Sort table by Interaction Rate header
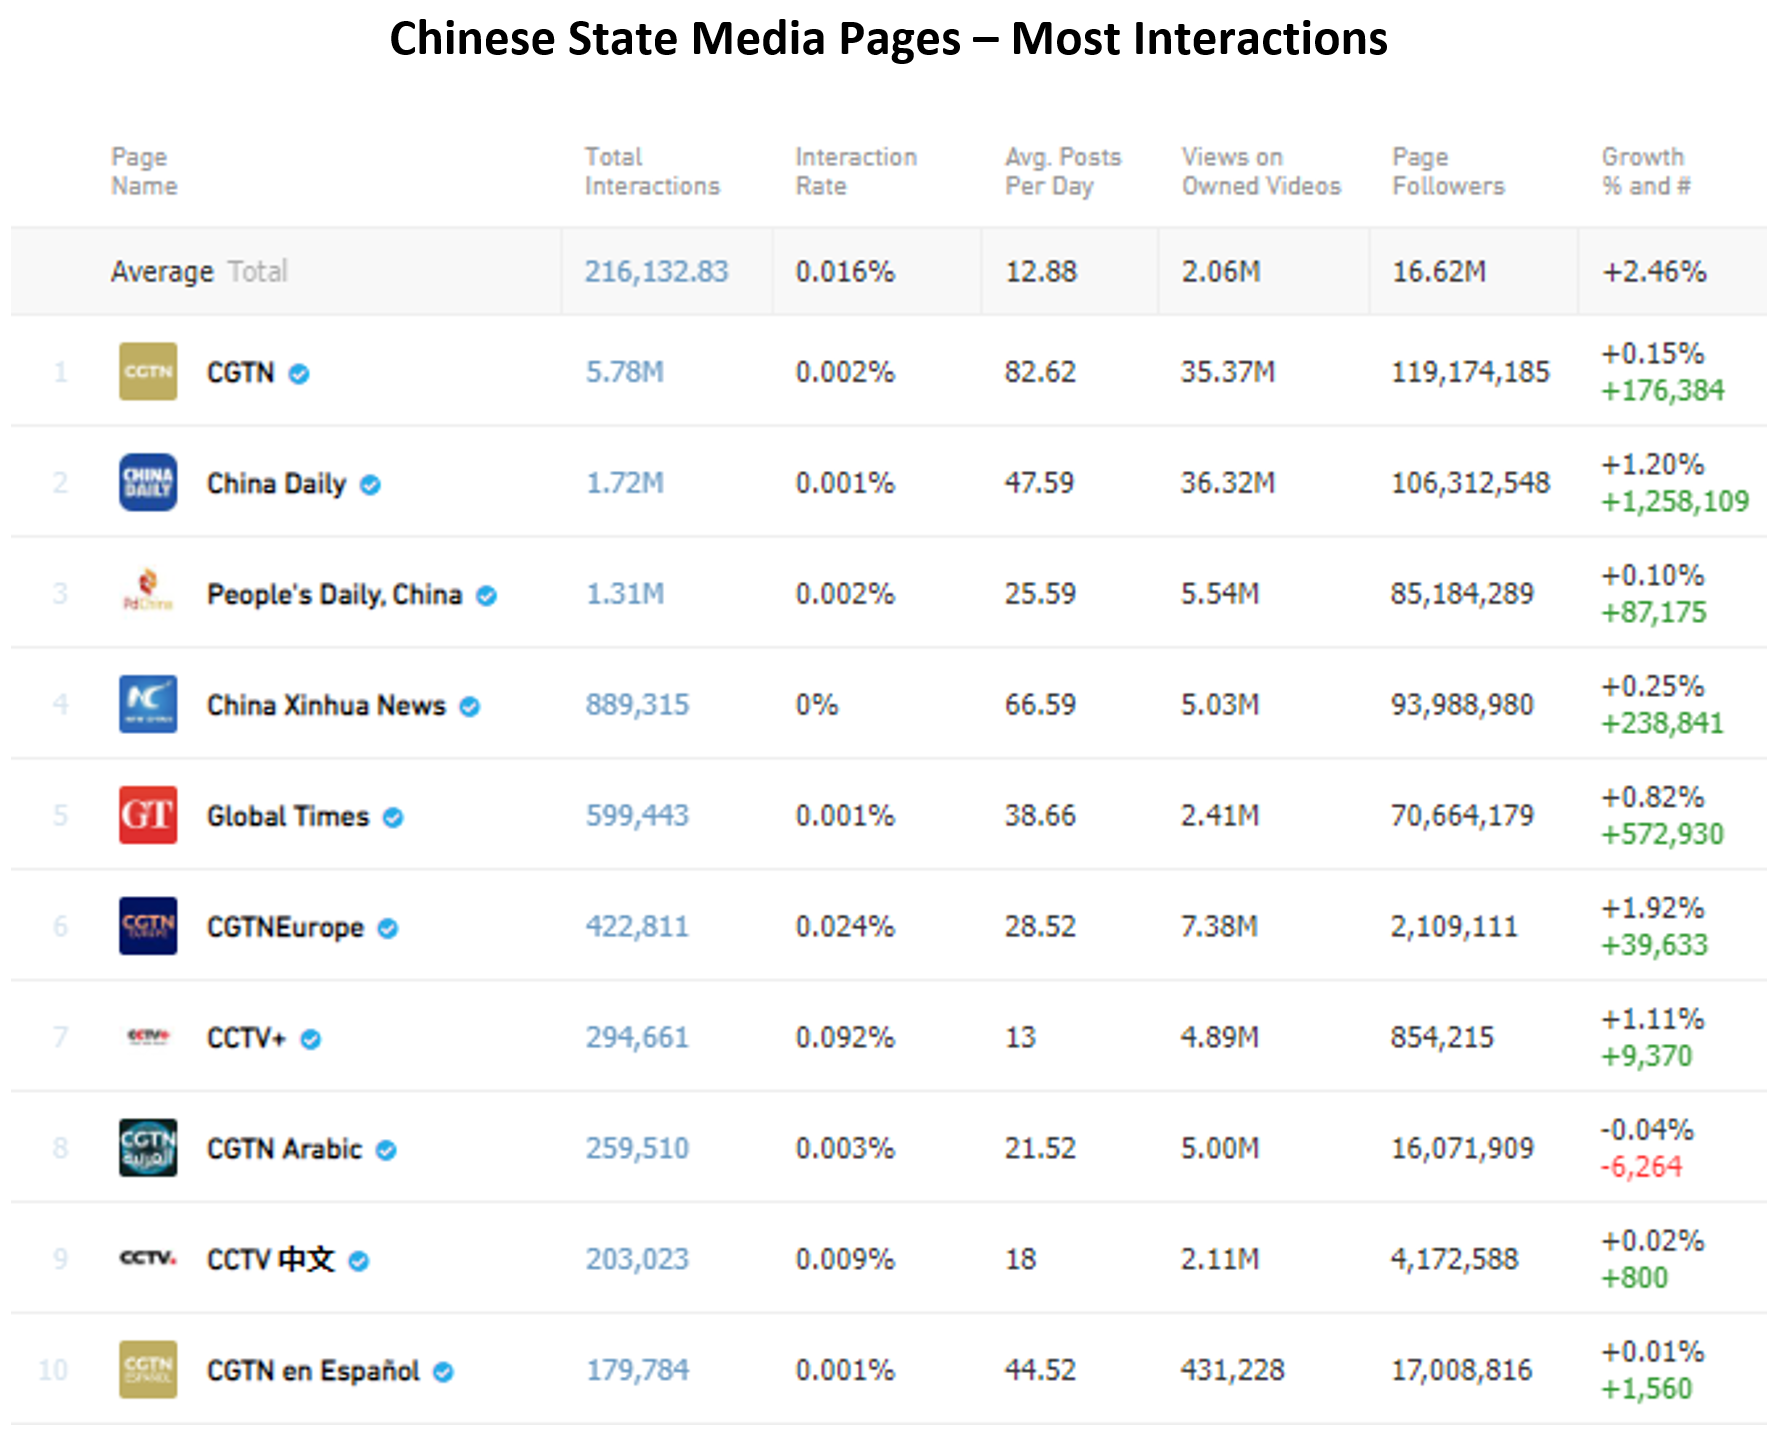This screenshot has height=1443, width=1786. pyautogui.click(x=856, y=171)
